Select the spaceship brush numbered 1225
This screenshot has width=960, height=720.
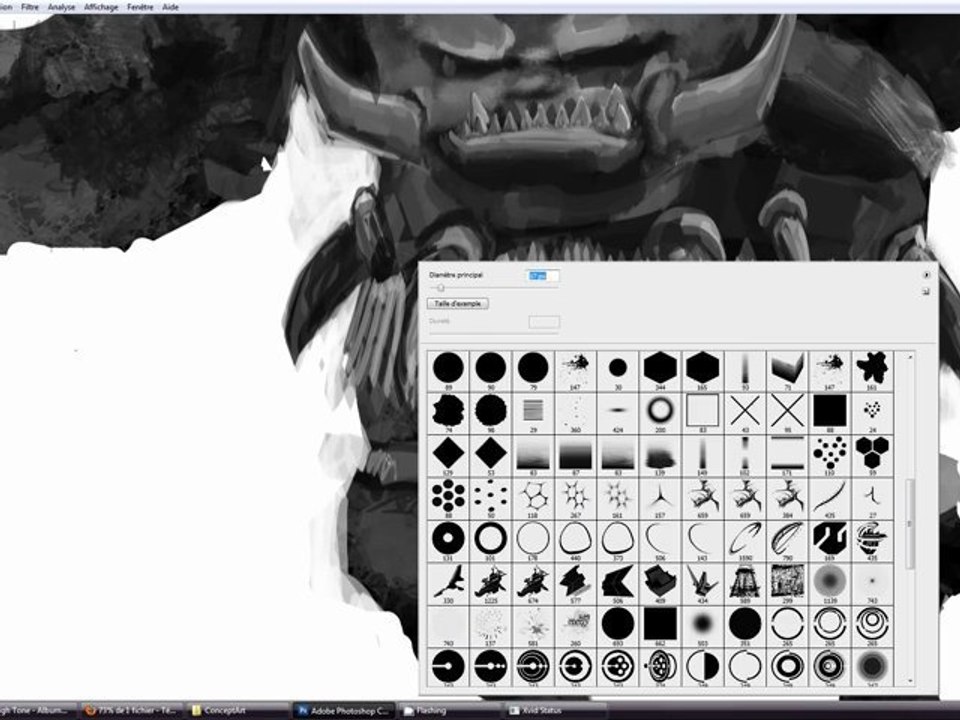[x=490, y=583]
